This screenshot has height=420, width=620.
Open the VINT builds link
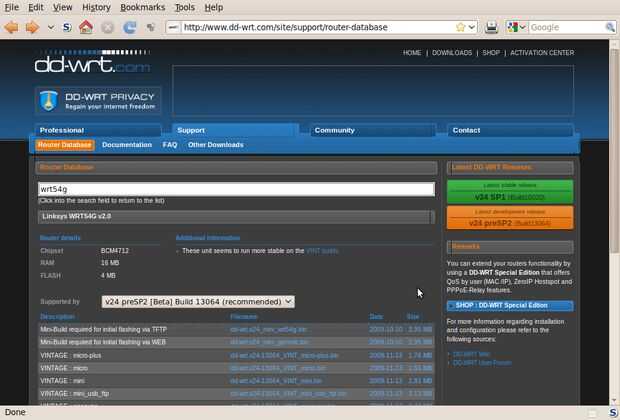pos(322,251)
